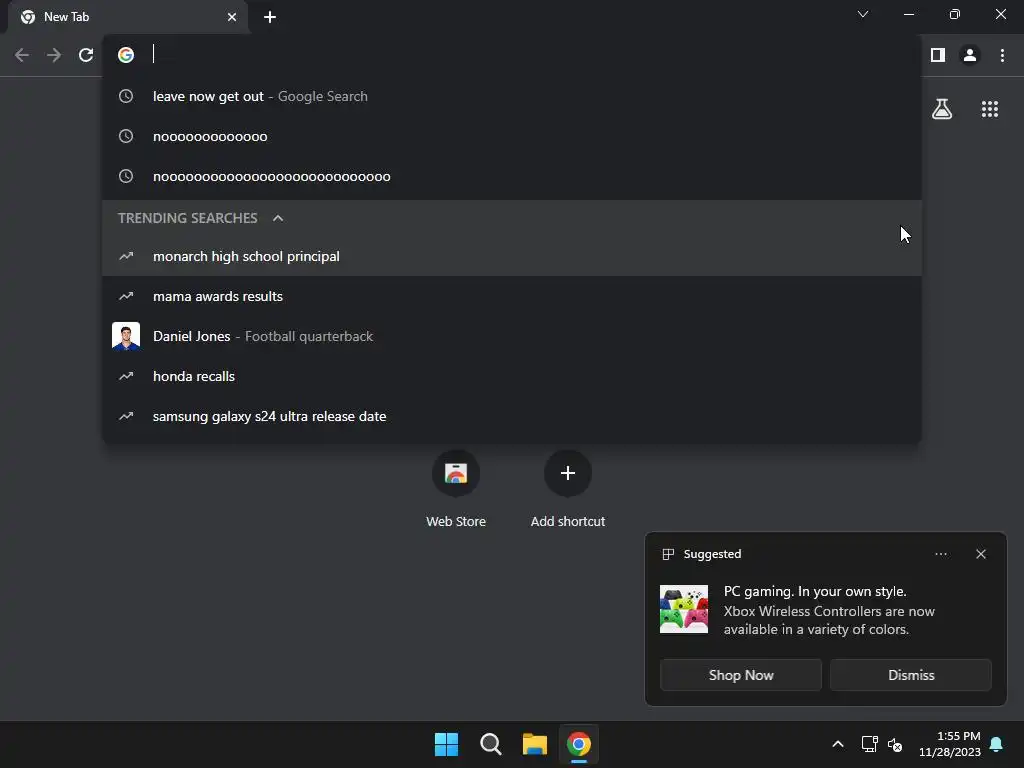
Task: Open Chrome's three-dot menu
Action: (1002, 56)
